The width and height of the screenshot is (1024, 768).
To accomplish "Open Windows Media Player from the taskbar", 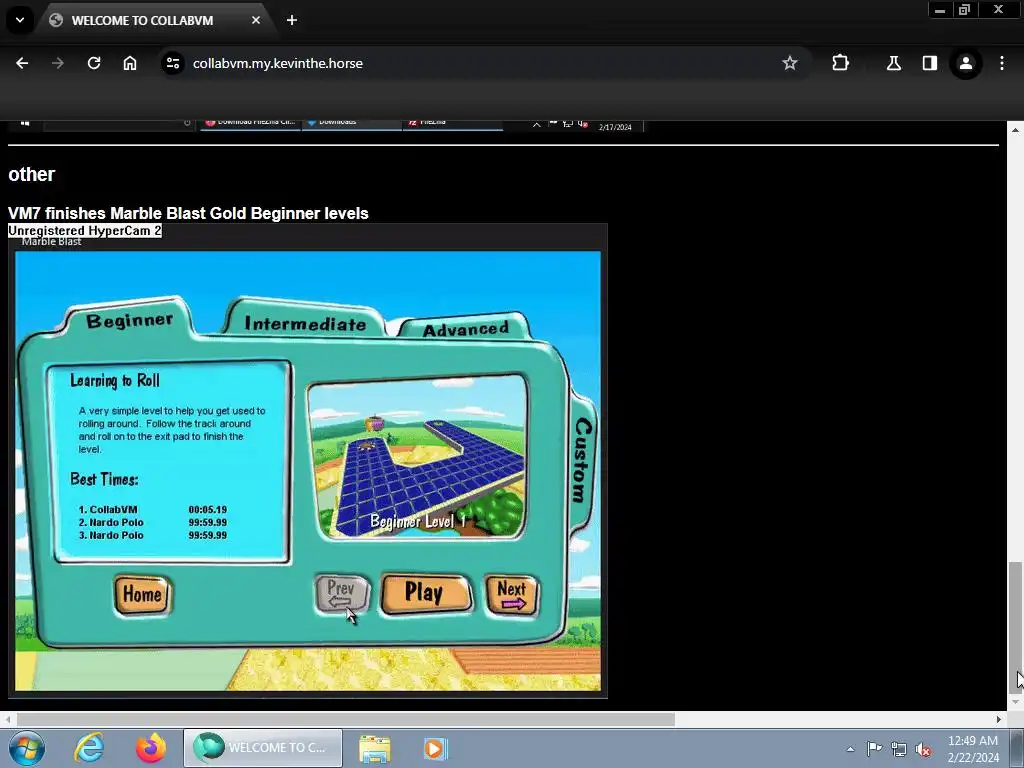I will (435, 748).
